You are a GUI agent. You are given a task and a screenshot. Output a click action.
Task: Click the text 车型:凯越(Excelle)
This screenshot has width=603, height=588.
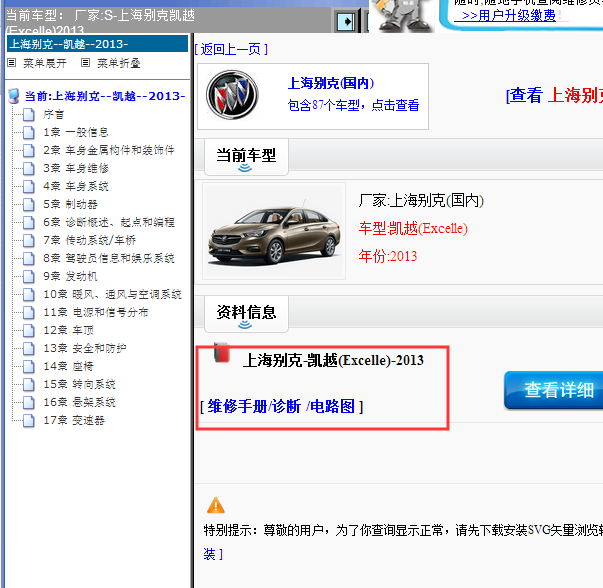(x=413, y=228)
